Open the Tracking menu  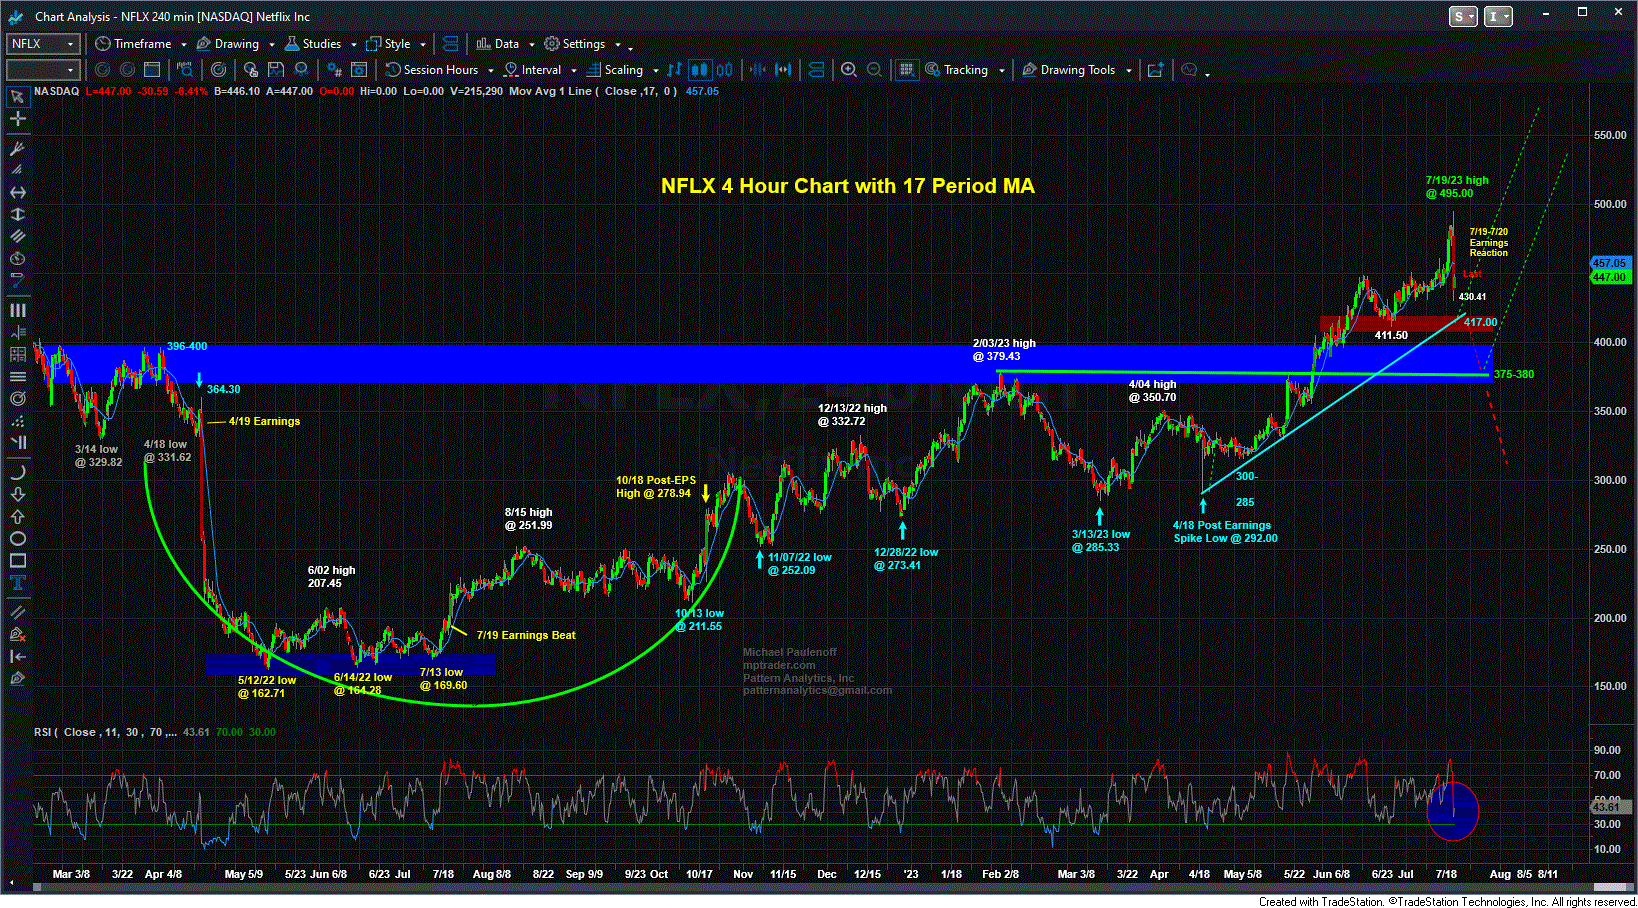coord(965,70)
